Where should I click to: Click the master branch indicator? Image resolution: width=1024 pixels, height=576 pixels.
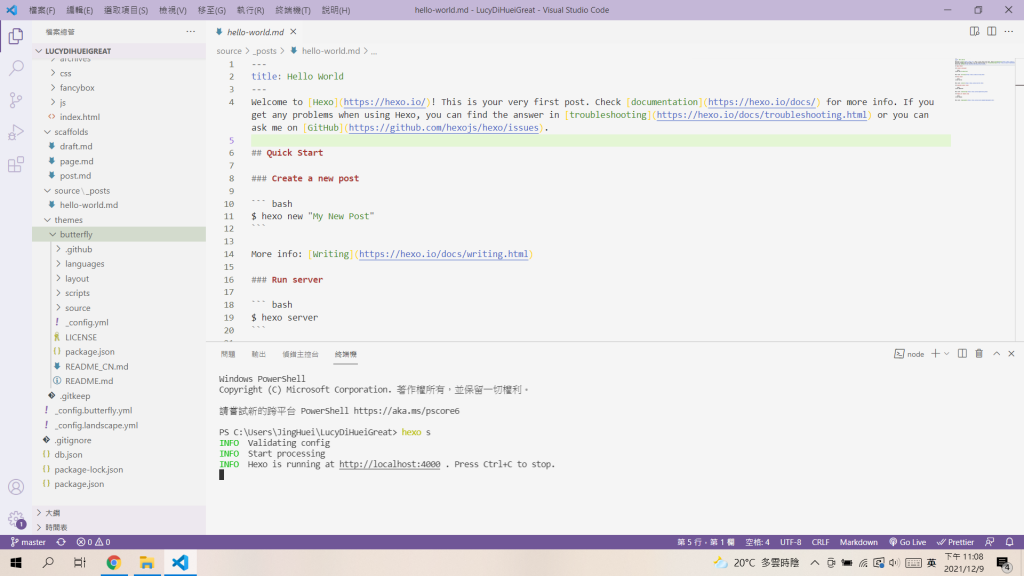[28, 542]
